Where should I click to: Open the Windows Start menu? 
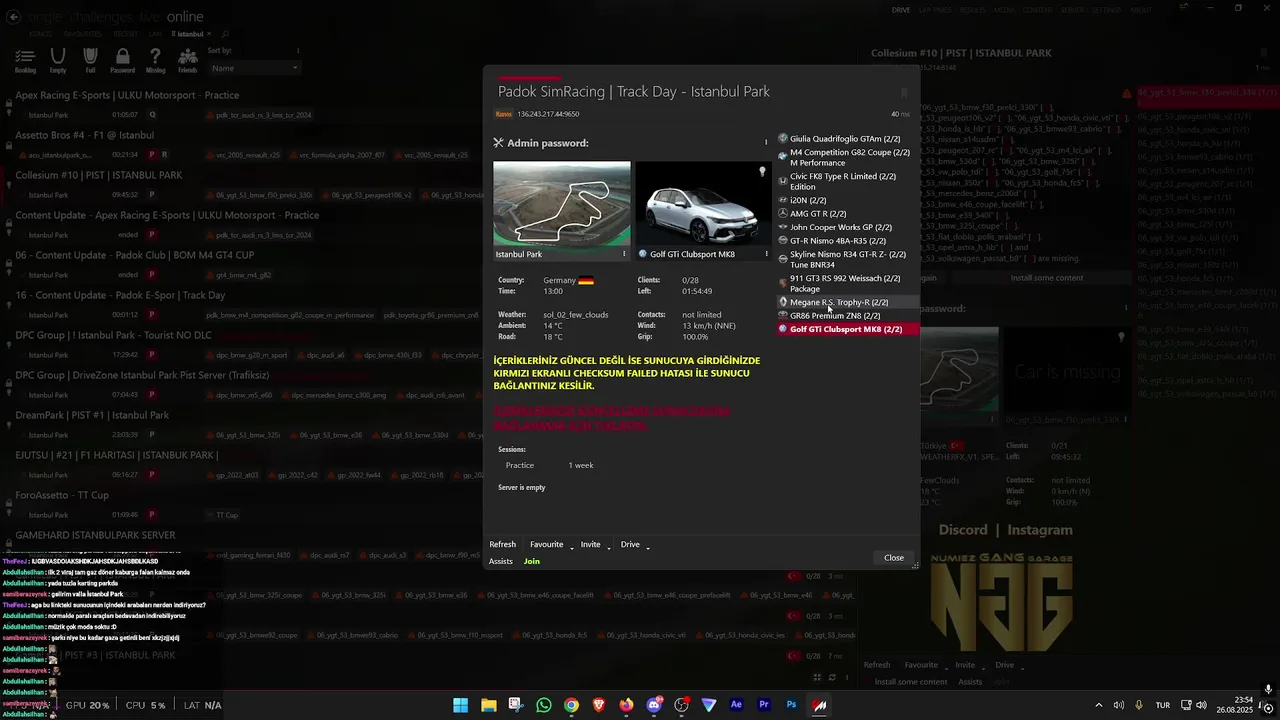tap(460, 705)
